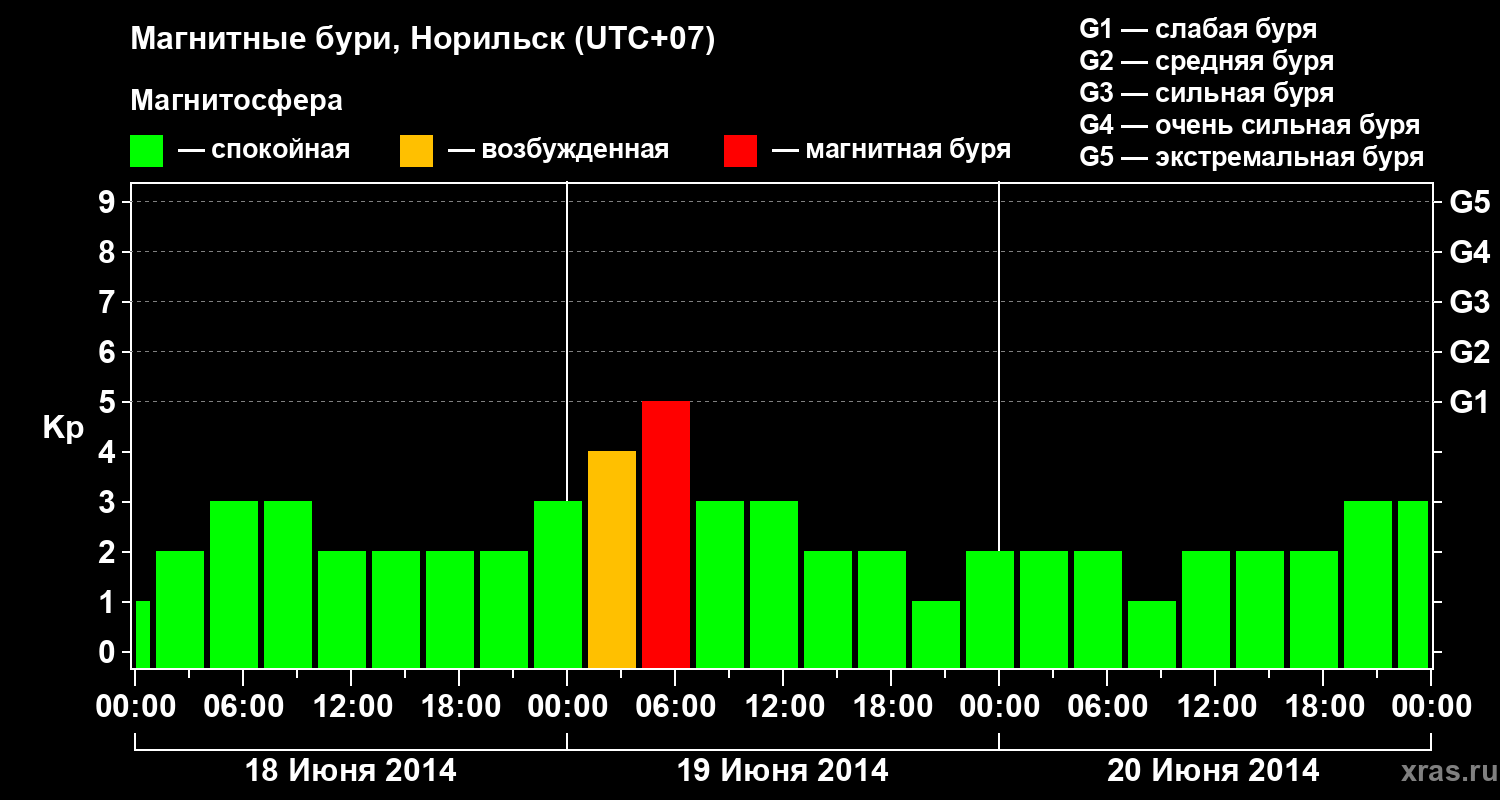This screenshot has width=1500, height=800.
Task: Click the '00:00' label where 19 June begins
Action: click(x=567, y=707)
